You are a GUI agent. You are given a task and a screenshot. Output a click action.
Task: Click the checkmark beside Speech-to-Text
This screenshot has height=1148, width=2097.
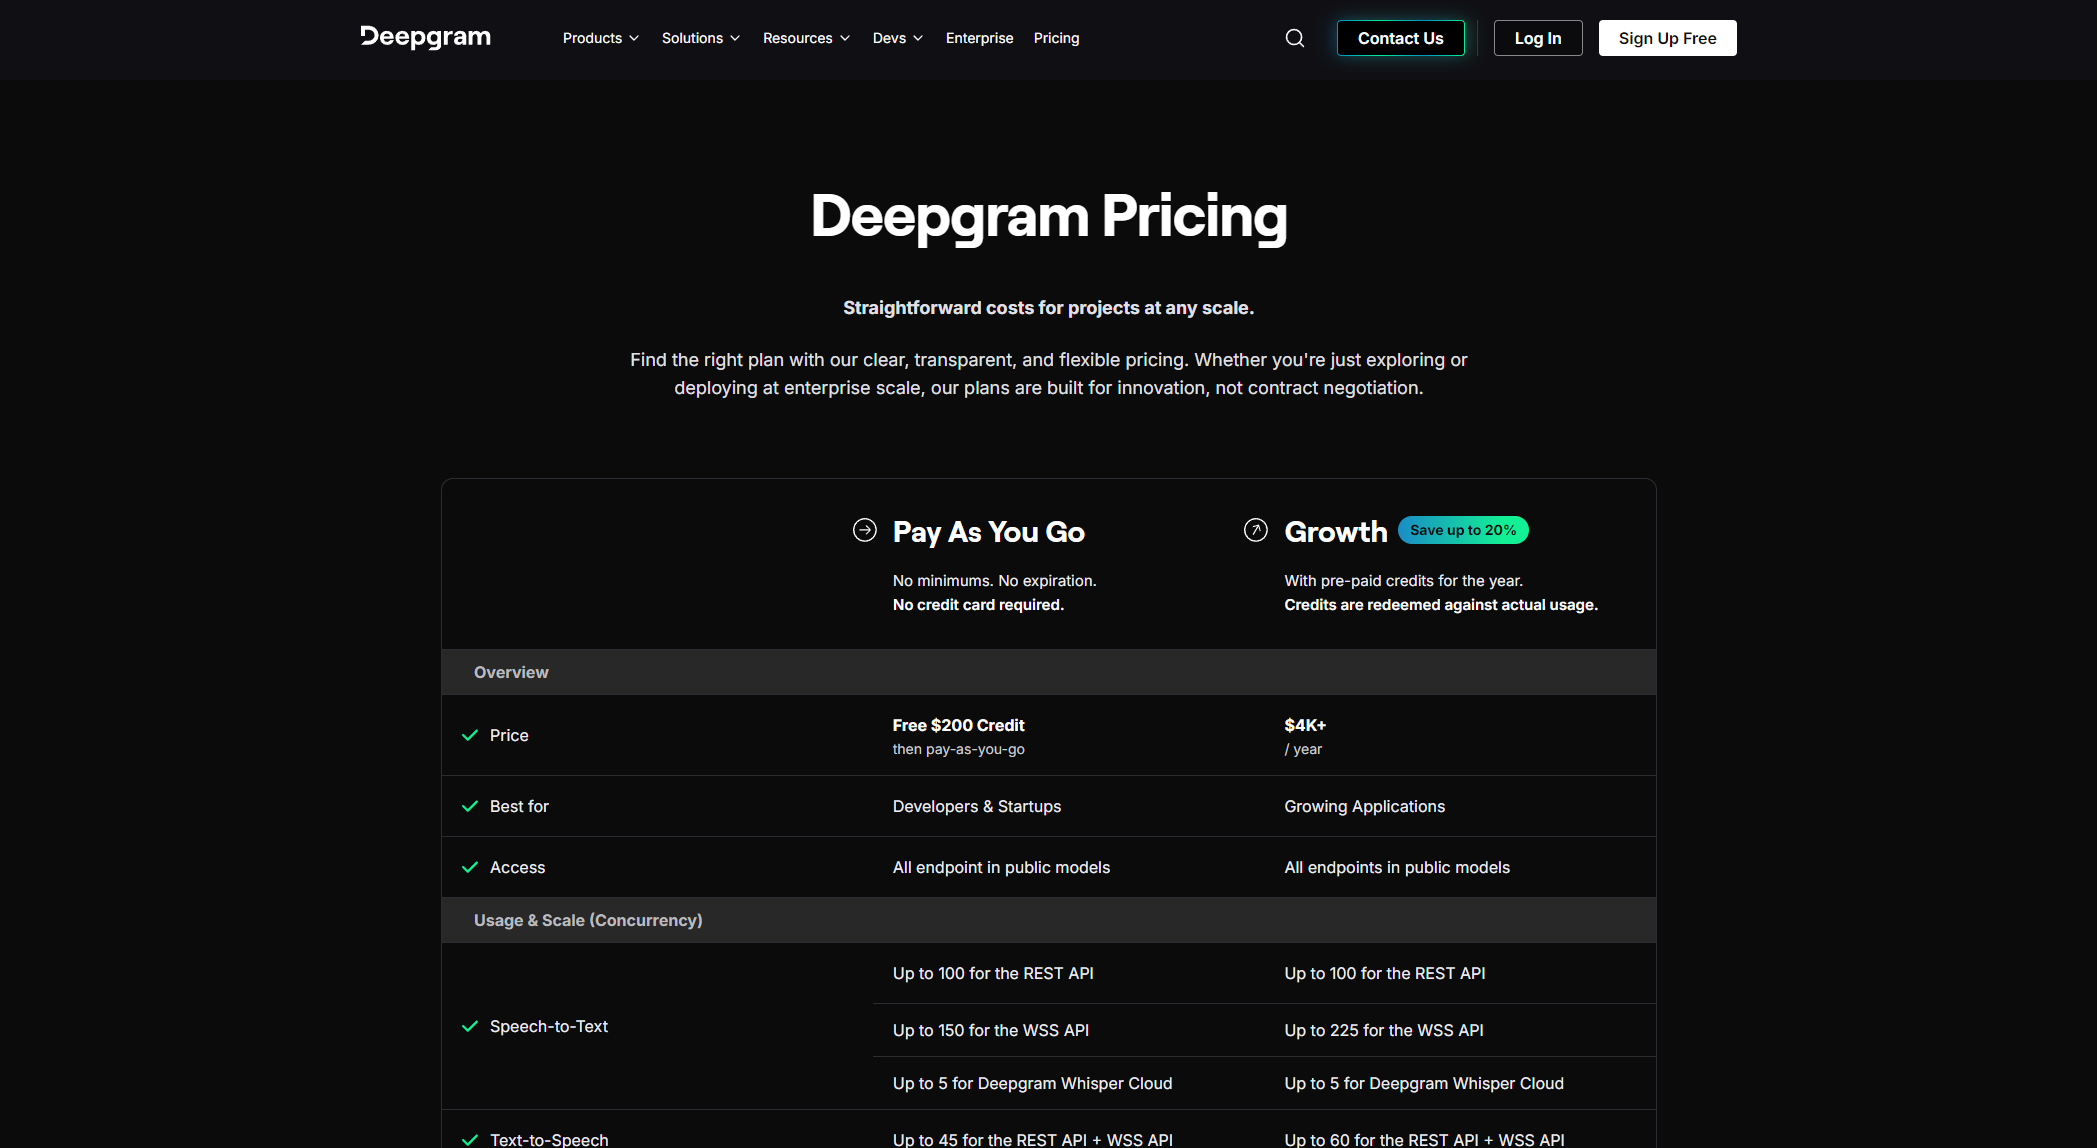[x=469, y=1026]
